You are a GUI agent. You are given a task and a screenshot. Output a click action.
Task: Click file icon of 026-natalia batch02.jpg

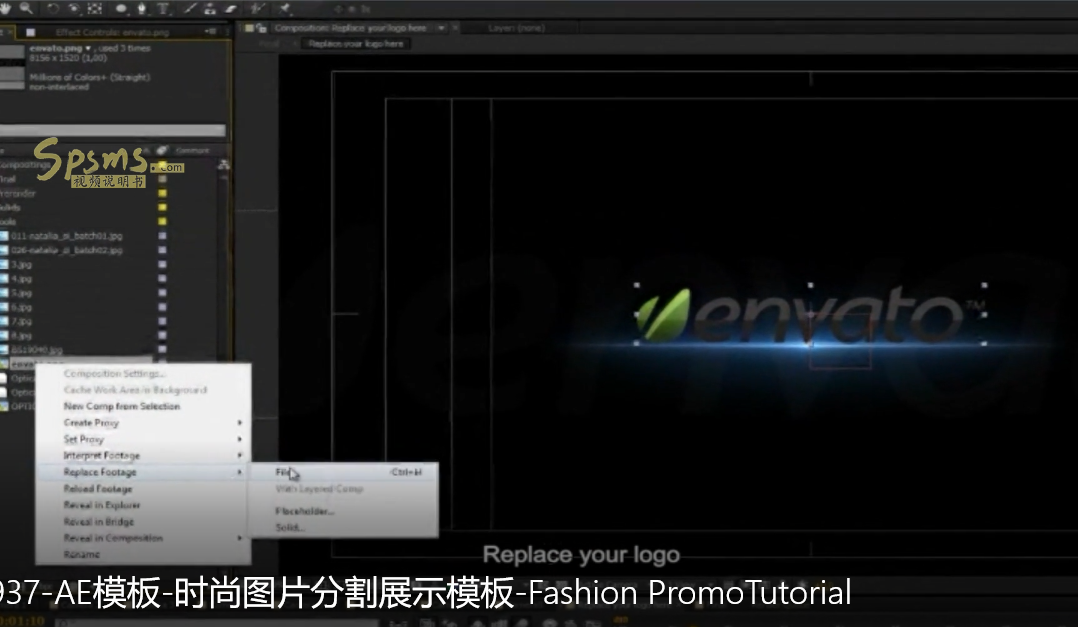click(4, 250)
